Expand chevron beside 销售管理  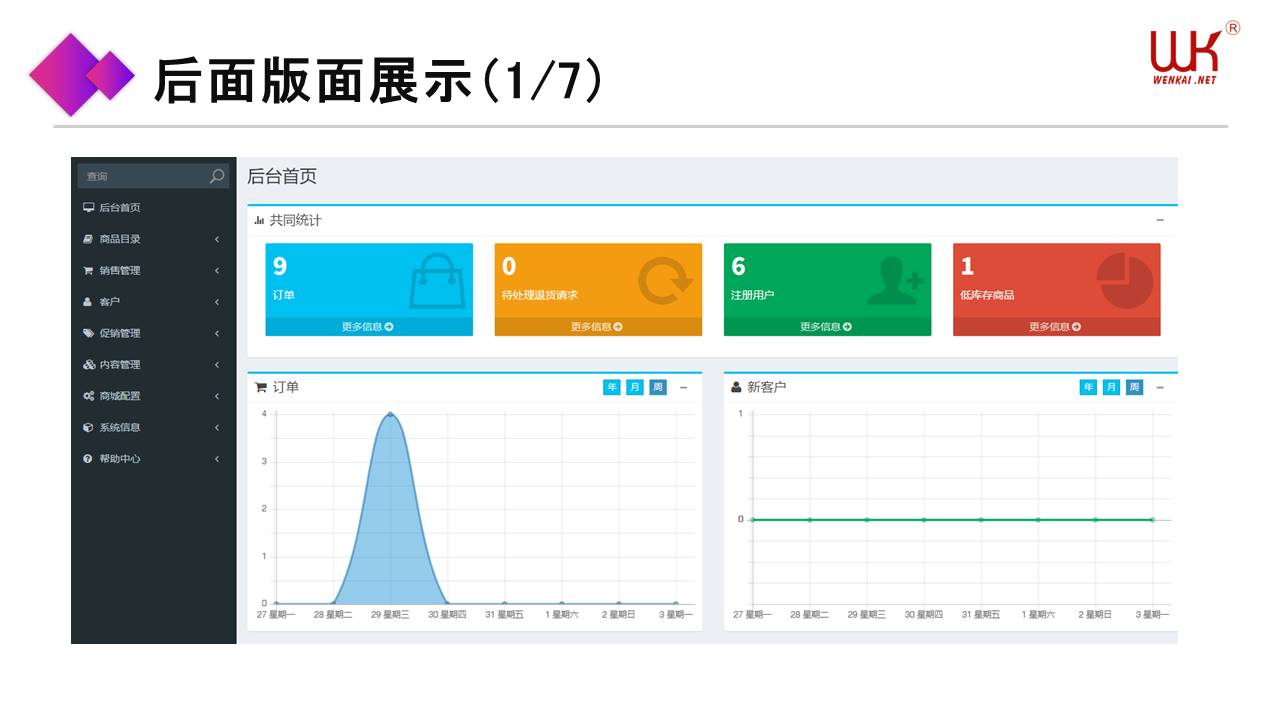[x=217, y=271]
